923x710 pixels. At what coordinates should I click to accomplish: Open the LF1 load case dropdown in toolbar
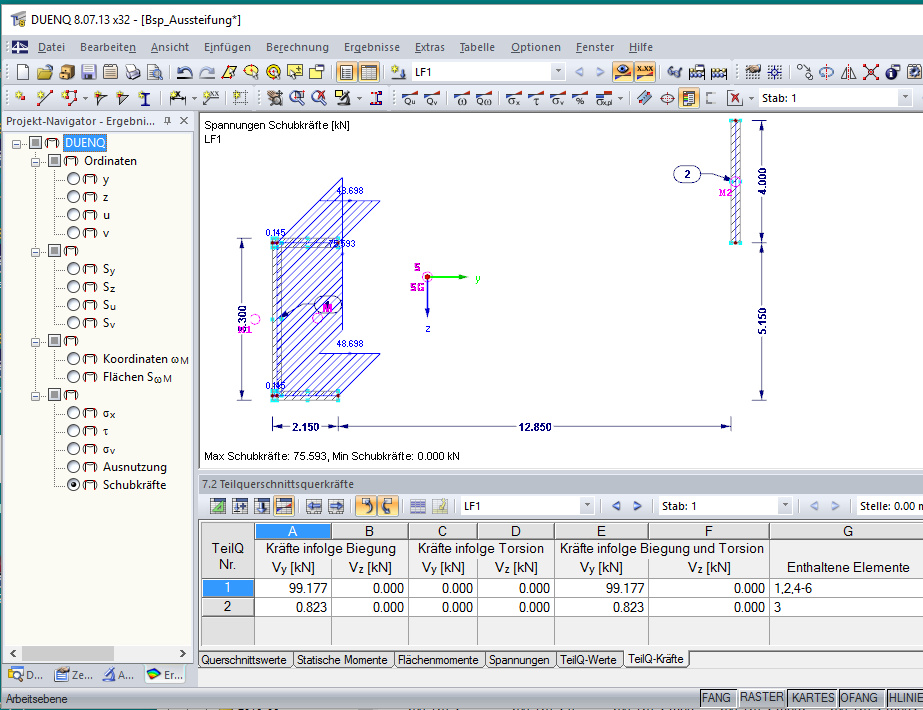[x=558, y=72]
